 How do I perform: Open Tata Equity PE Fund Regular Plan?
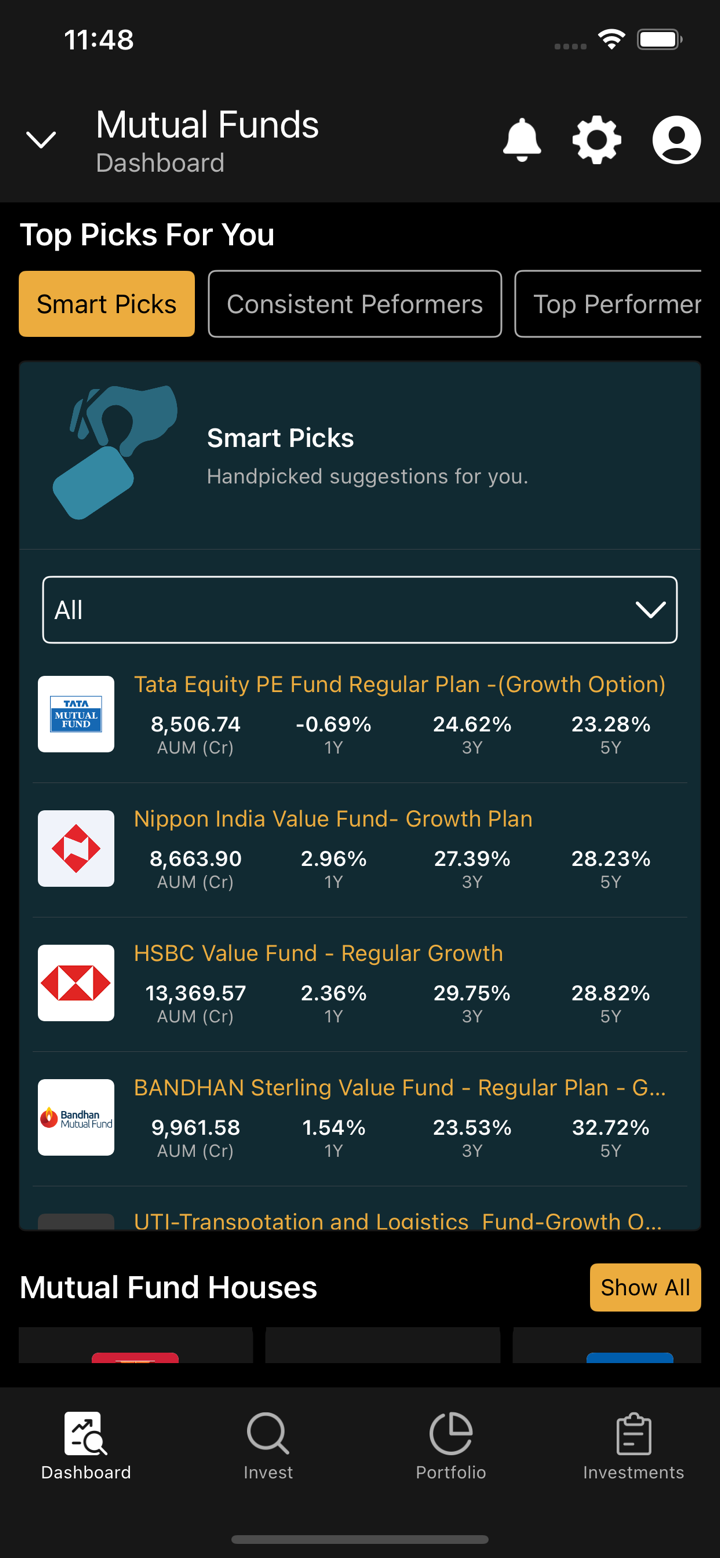click(x=400, y=685)
